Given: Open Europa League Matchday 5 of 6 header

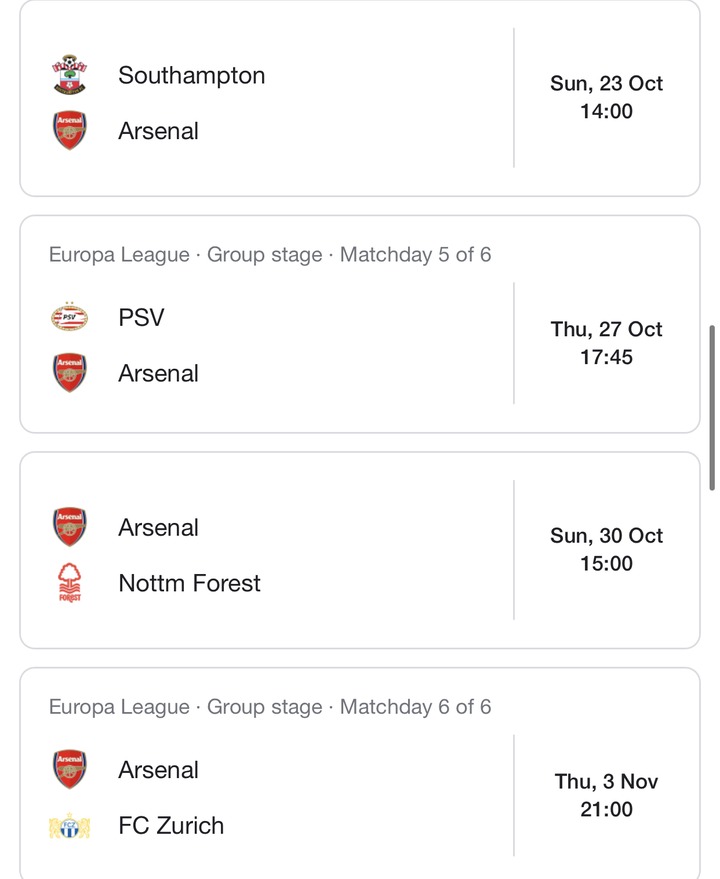Looking at the screenshot, I should (270, 255).
